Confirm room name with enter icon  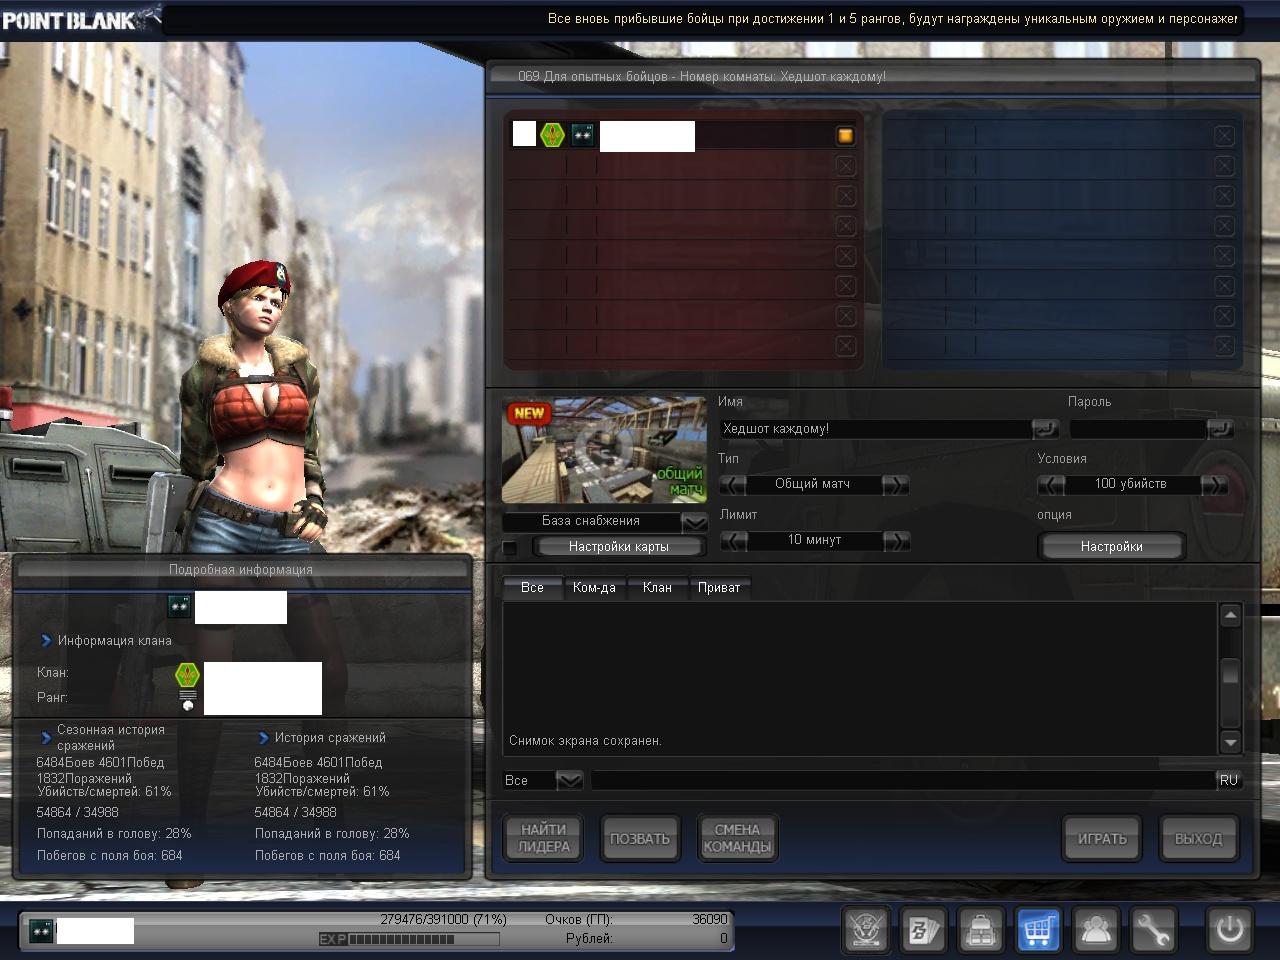[x=1044, y=429]
